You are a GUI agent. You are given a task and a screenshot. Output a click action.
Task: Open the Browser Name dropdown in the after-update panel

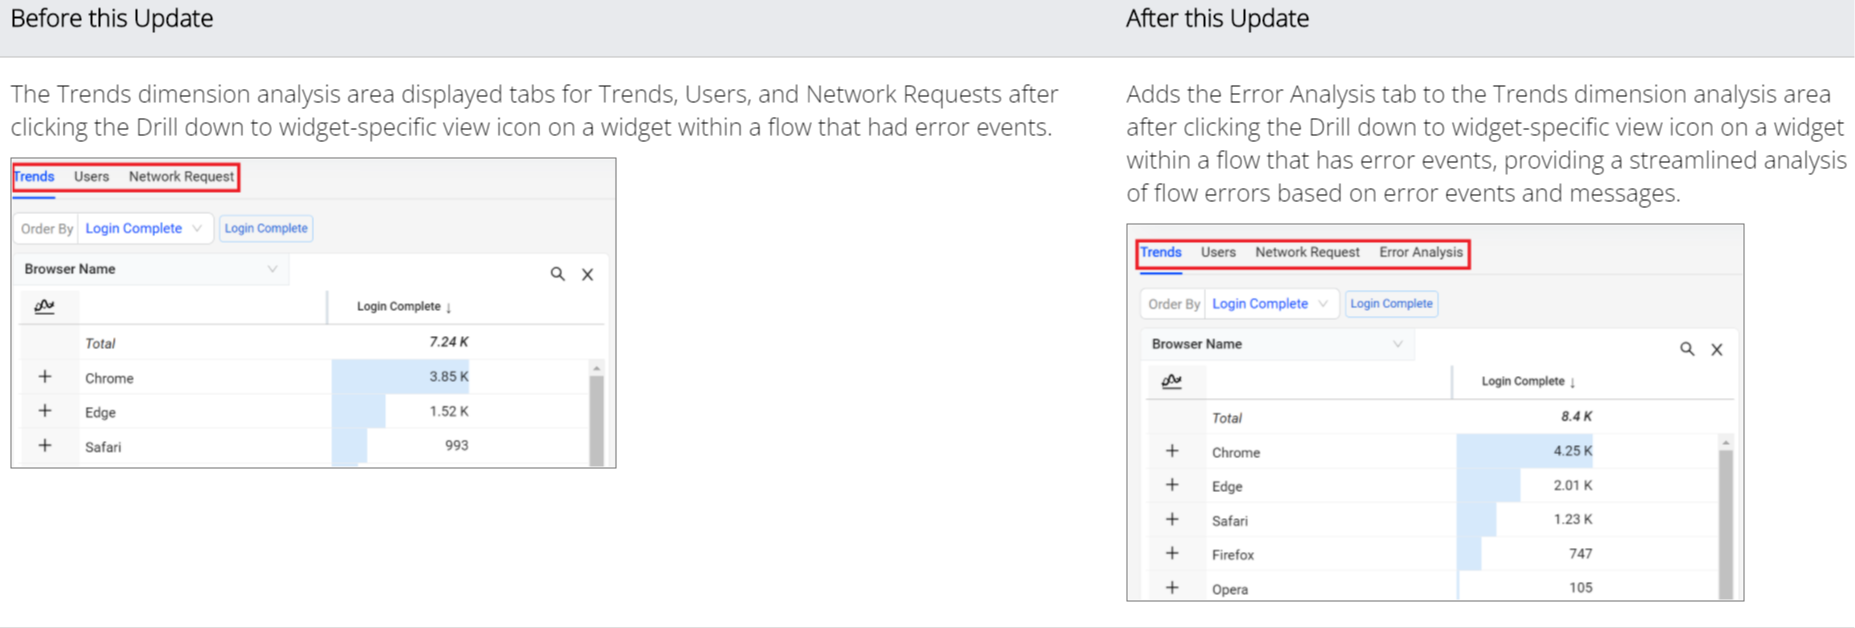[x=1276, y=344]
